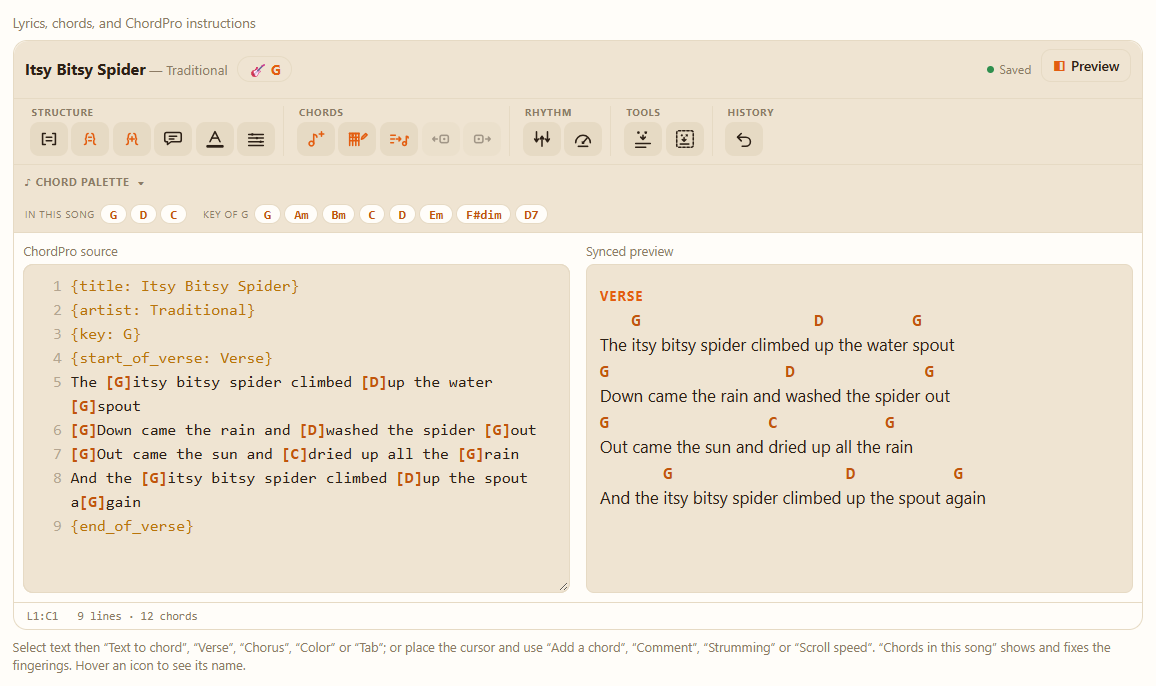The height and width of the screenshot is (686, 1156).
Task: Insert D from Key of G chips
Action: 402,215
